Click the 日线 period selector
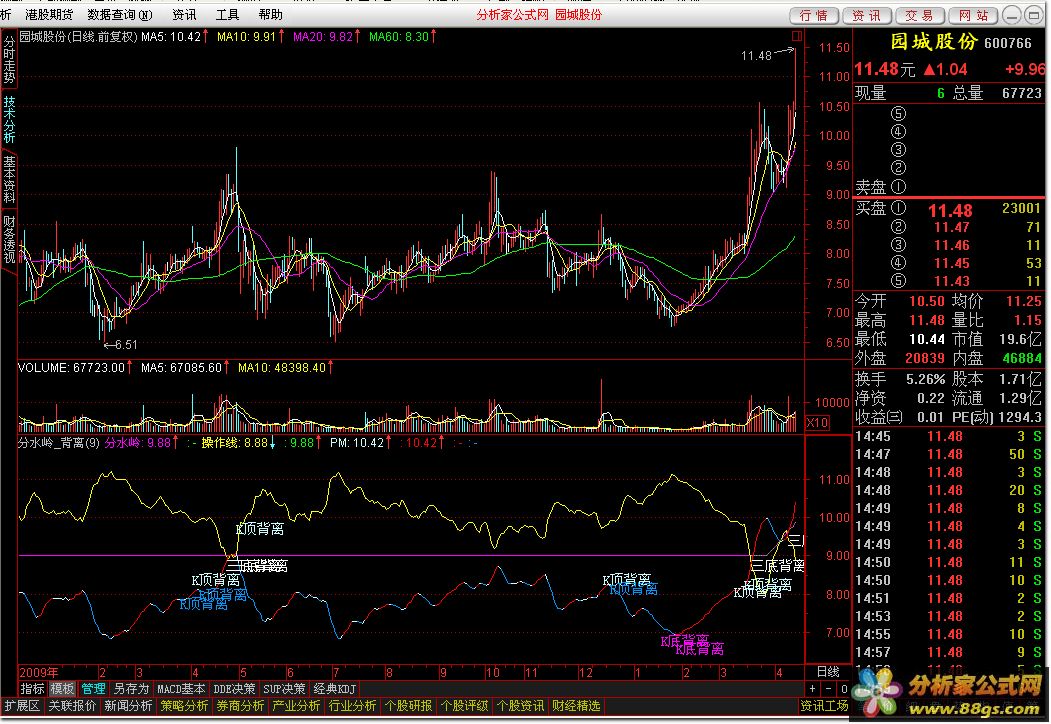The height and width of the screenshot is (724, 1051). [828, 672]
